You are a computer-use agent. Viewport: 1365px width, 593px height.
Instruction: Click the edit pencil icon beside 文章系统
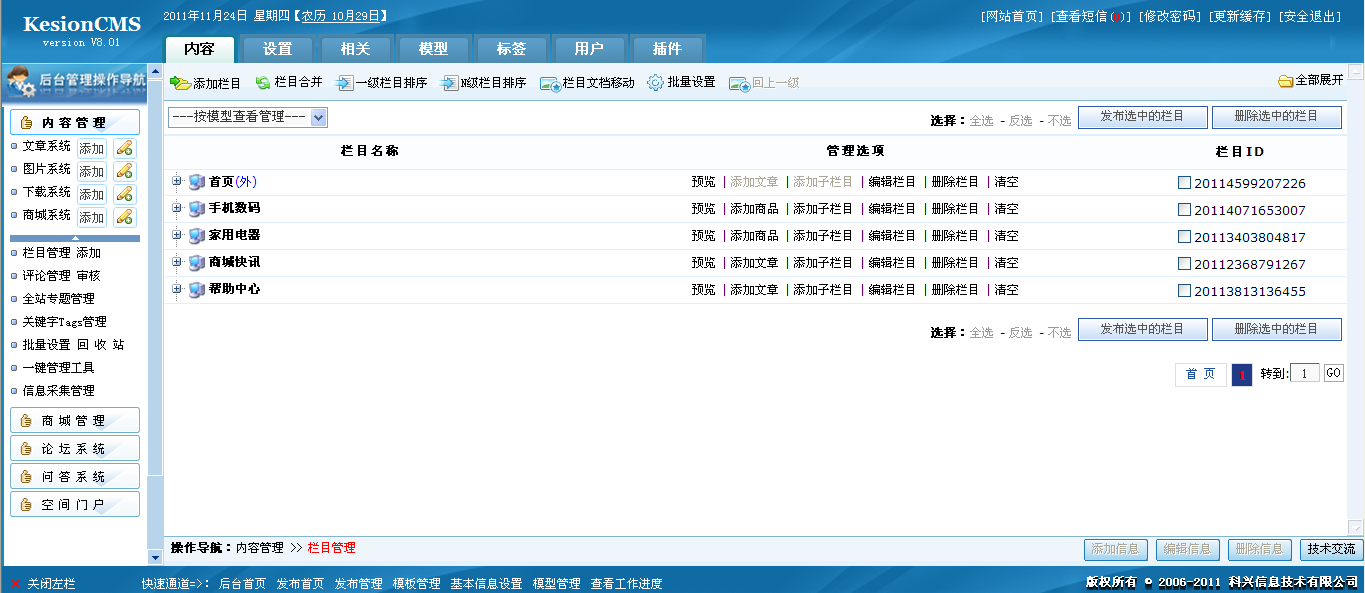pos(124,147)
